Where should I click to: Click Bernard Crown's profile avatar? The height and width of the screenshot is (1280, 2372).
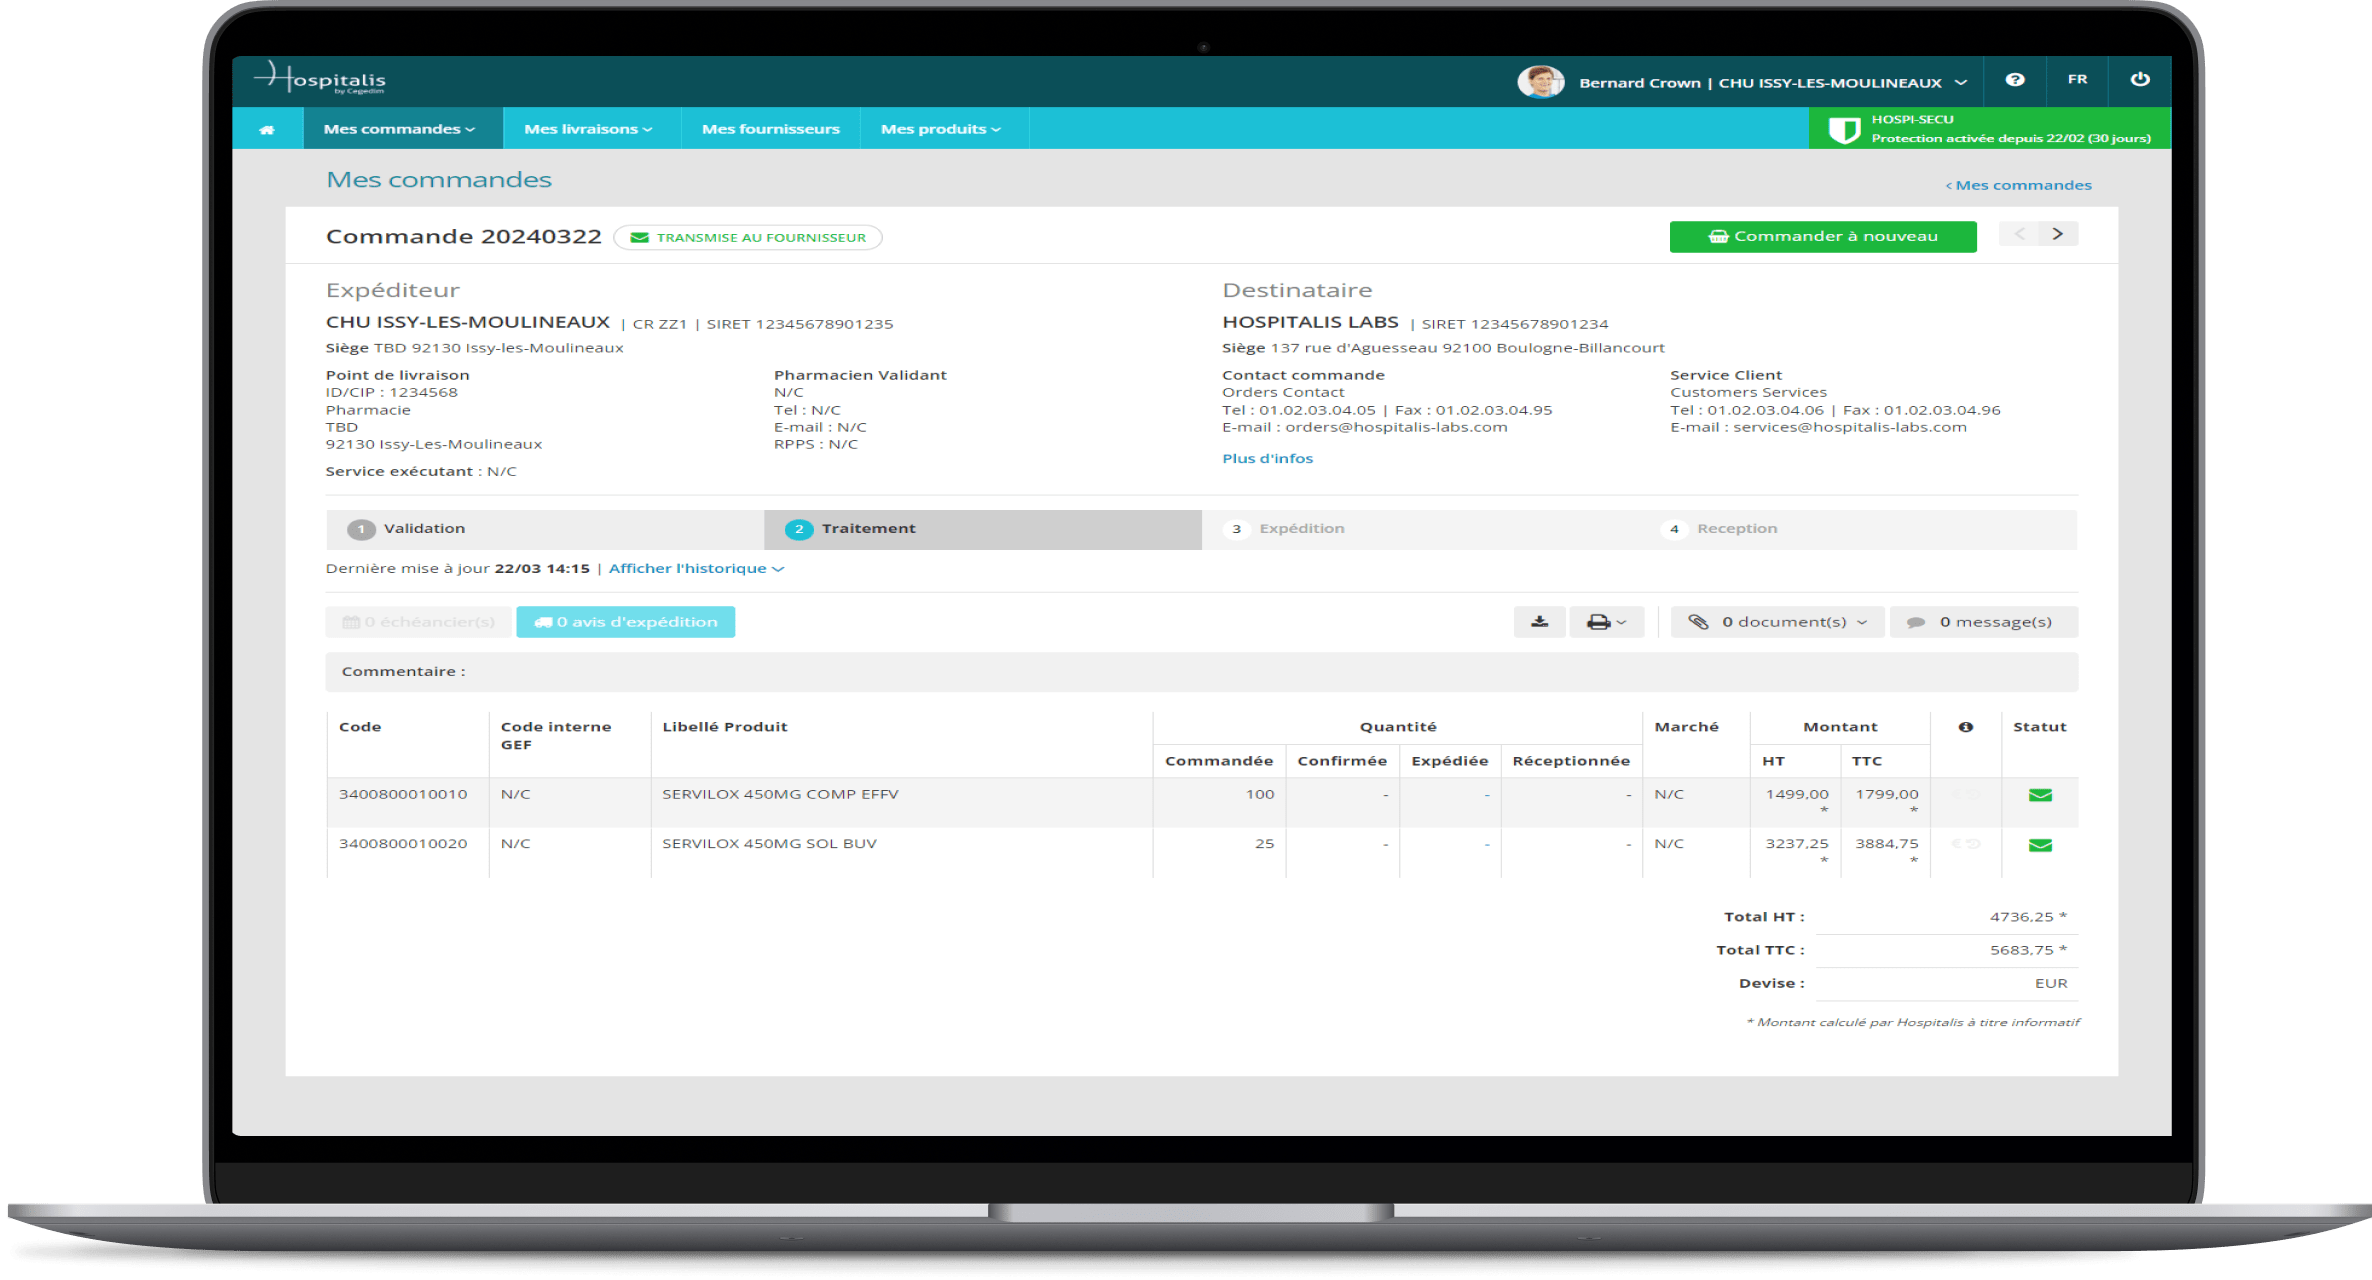(1541, 81)
